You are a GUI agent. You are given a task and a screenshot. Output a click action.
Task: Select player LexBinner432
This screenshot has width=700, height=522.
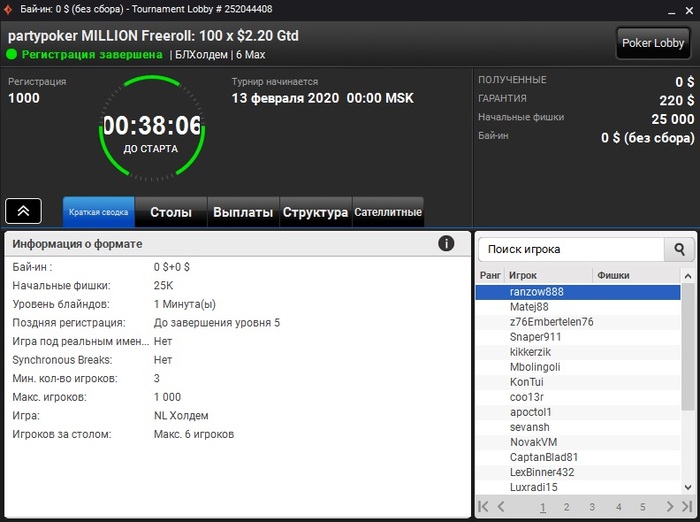point(578,472)
